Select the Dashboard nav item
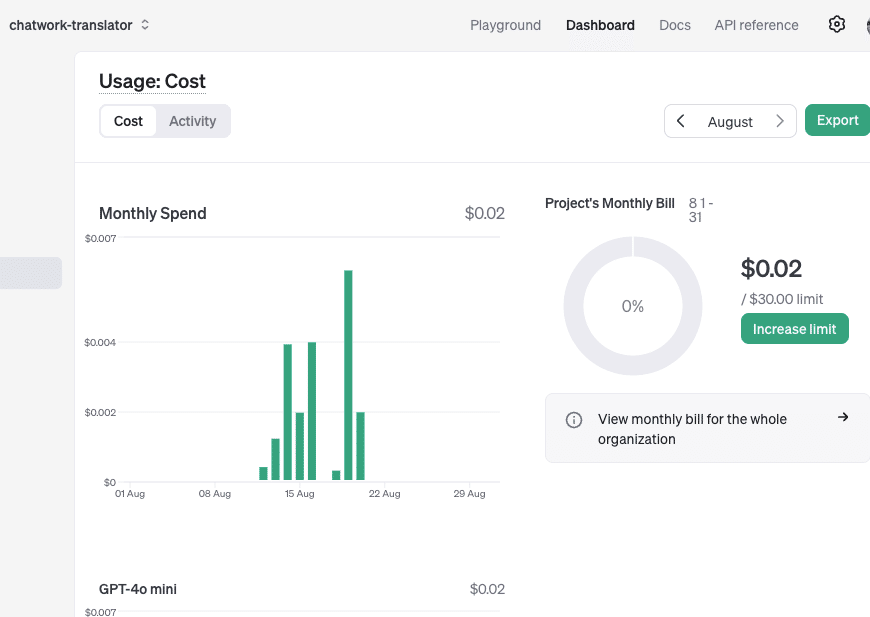The image size is (870, 617). coord(600,25)
